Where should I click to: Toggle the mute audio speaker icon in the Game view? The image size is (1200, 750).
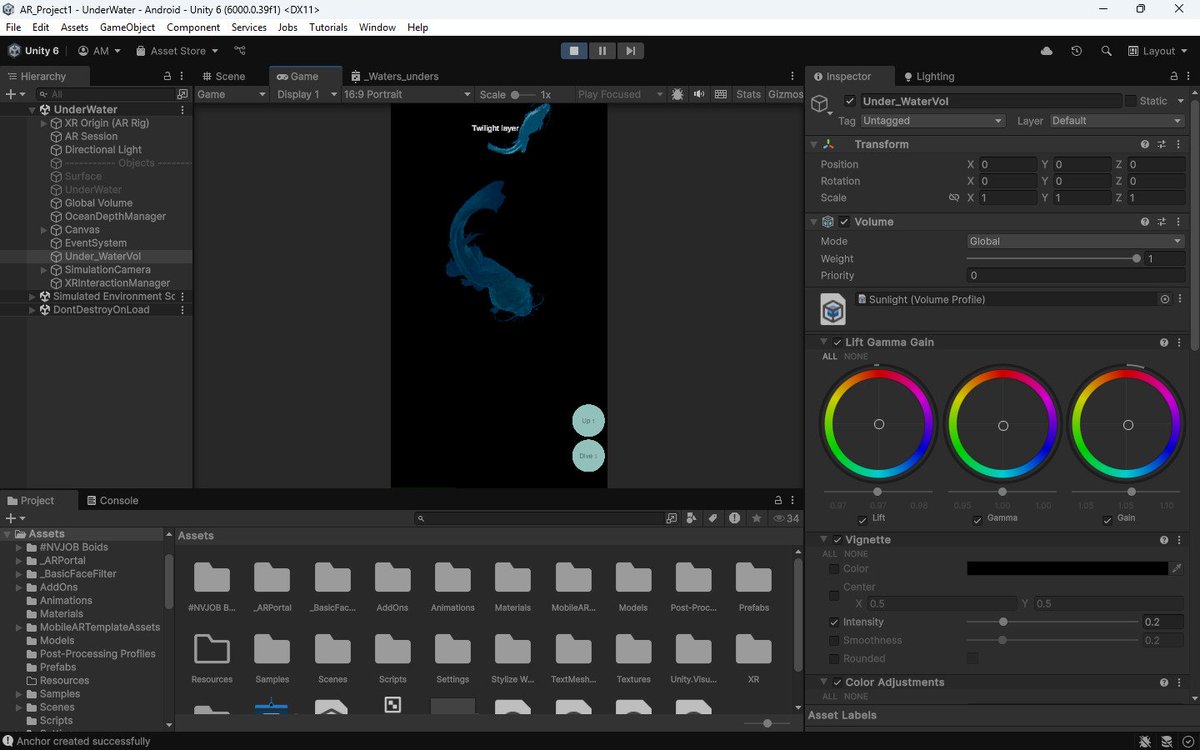[x=700, y=94]
